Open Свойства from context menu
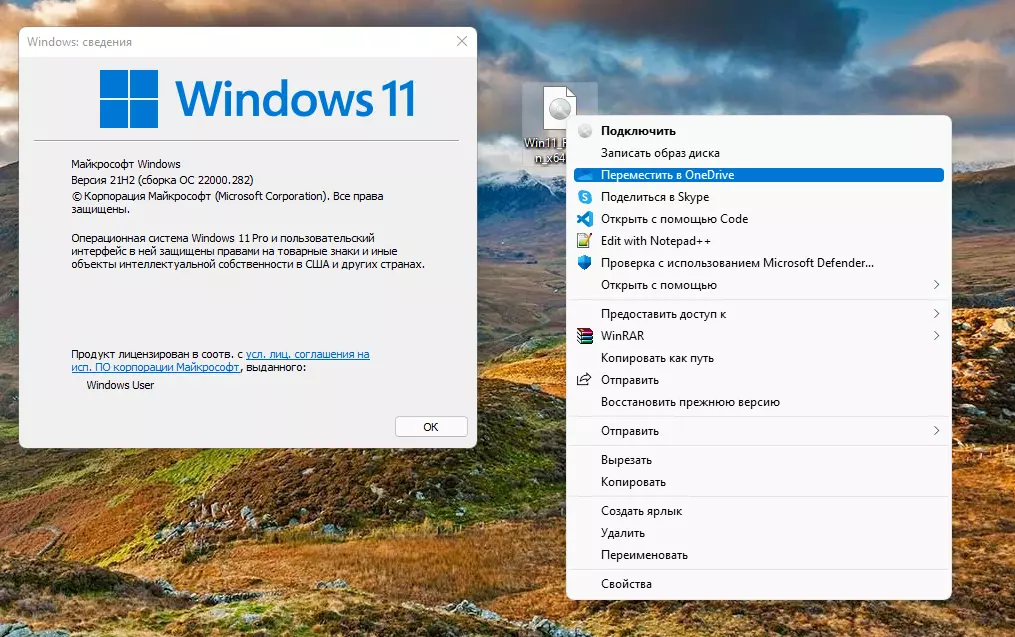The width and height of the screenshot is (1015, 637). (759, 583)
